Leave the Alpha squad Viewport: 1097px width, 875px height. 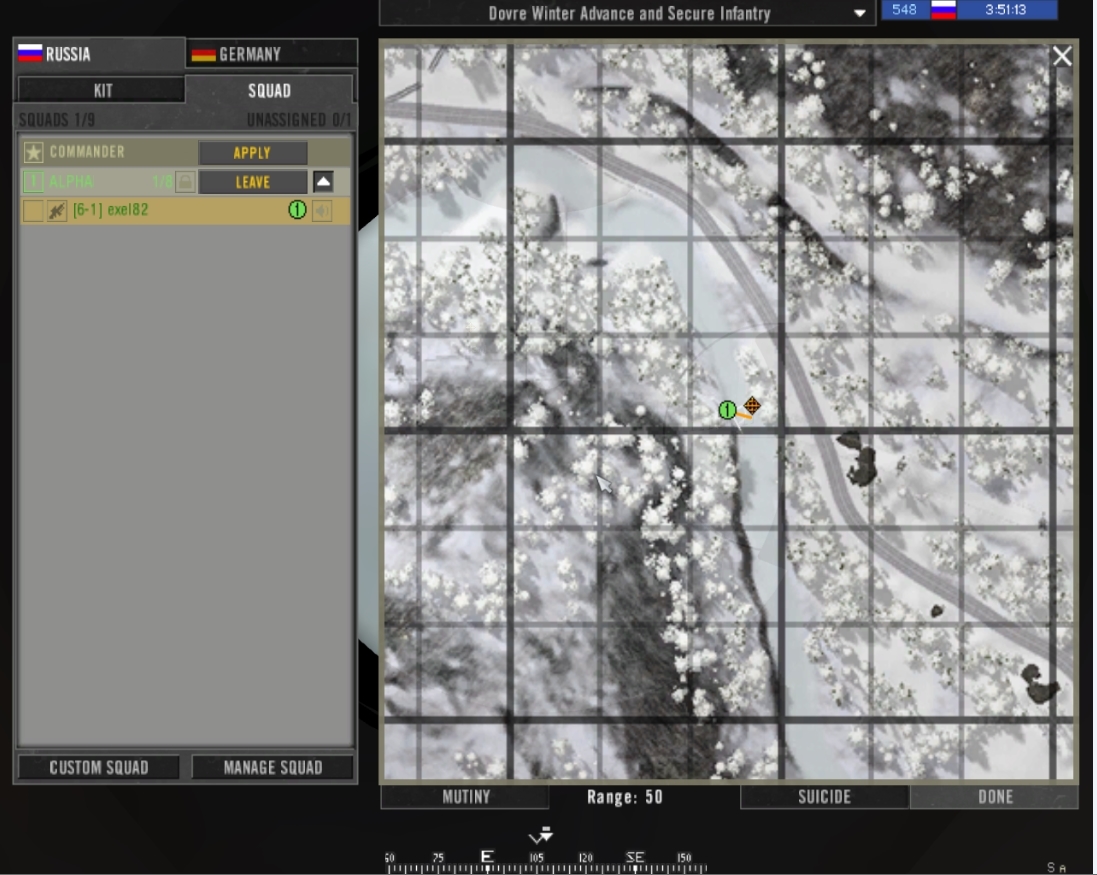click(253, 182)
